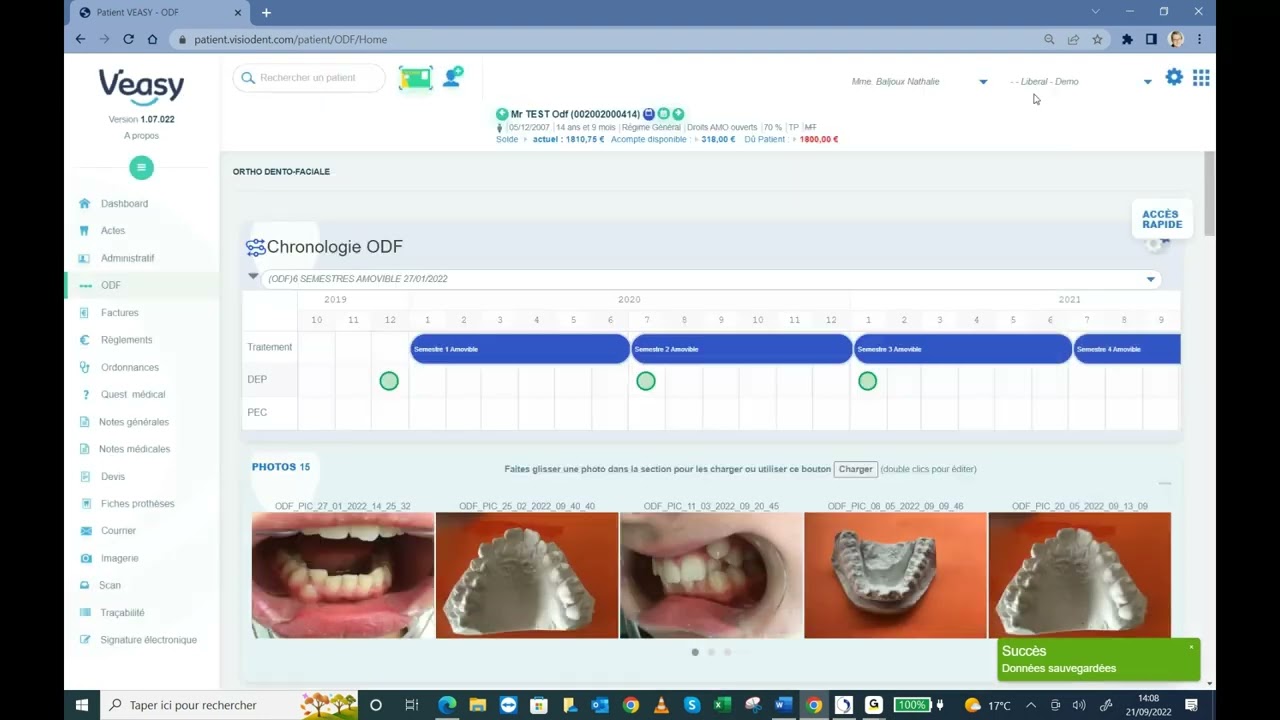Click the Devis document icon

85,476
